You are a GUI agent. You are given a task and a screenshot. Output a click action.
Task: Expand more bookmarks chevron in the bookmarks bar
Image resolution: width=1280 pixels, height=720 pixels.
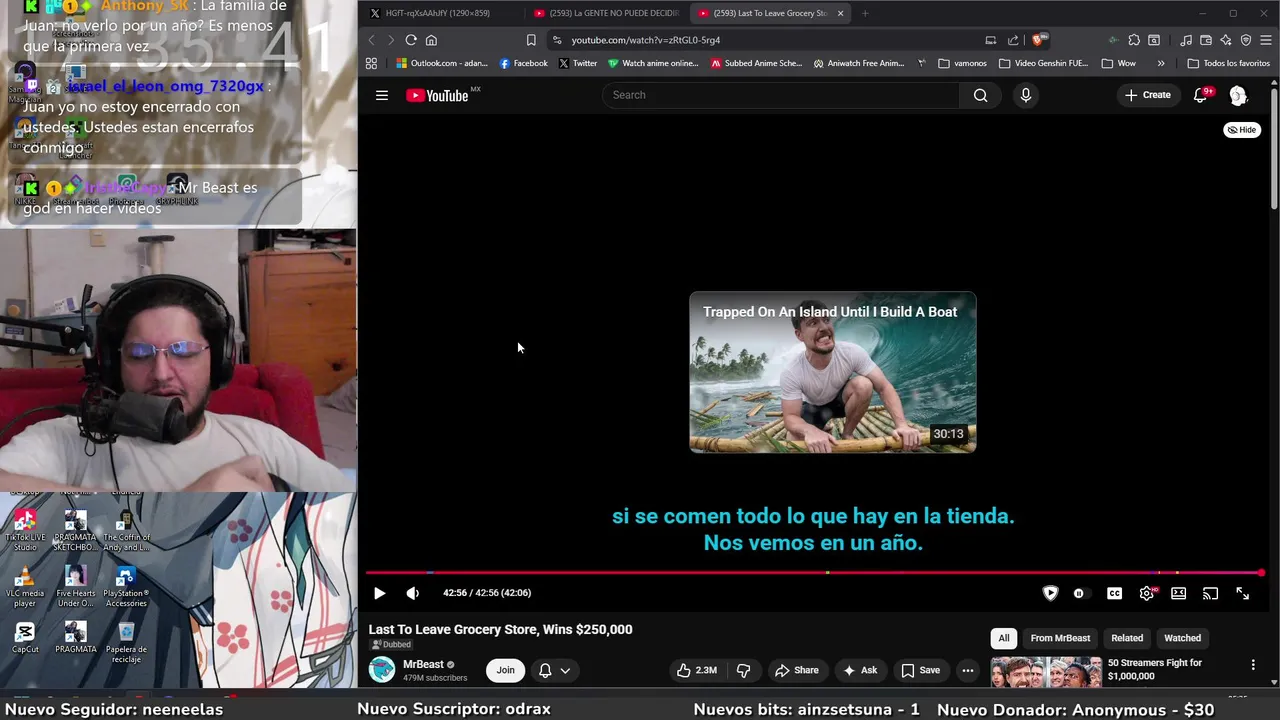click(1161, 63)
